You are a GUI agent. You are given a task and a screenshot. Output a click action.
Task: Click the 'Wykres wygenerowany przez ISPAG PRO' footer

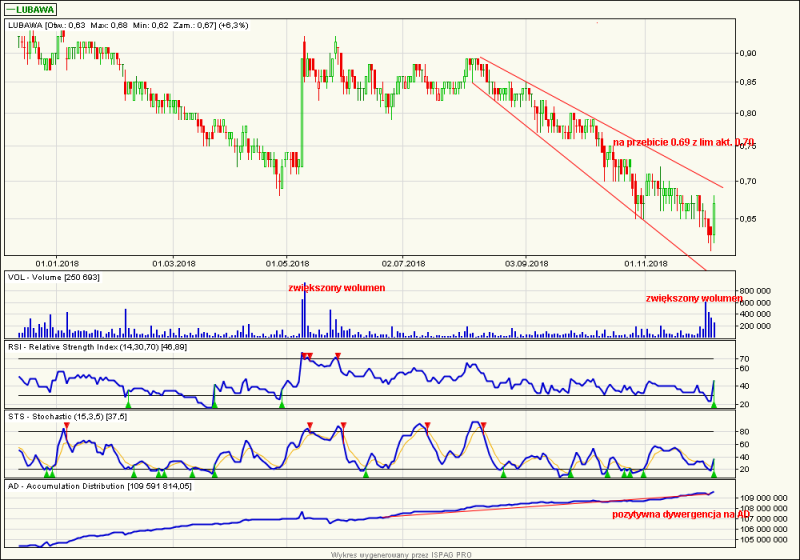coord(400,554)
